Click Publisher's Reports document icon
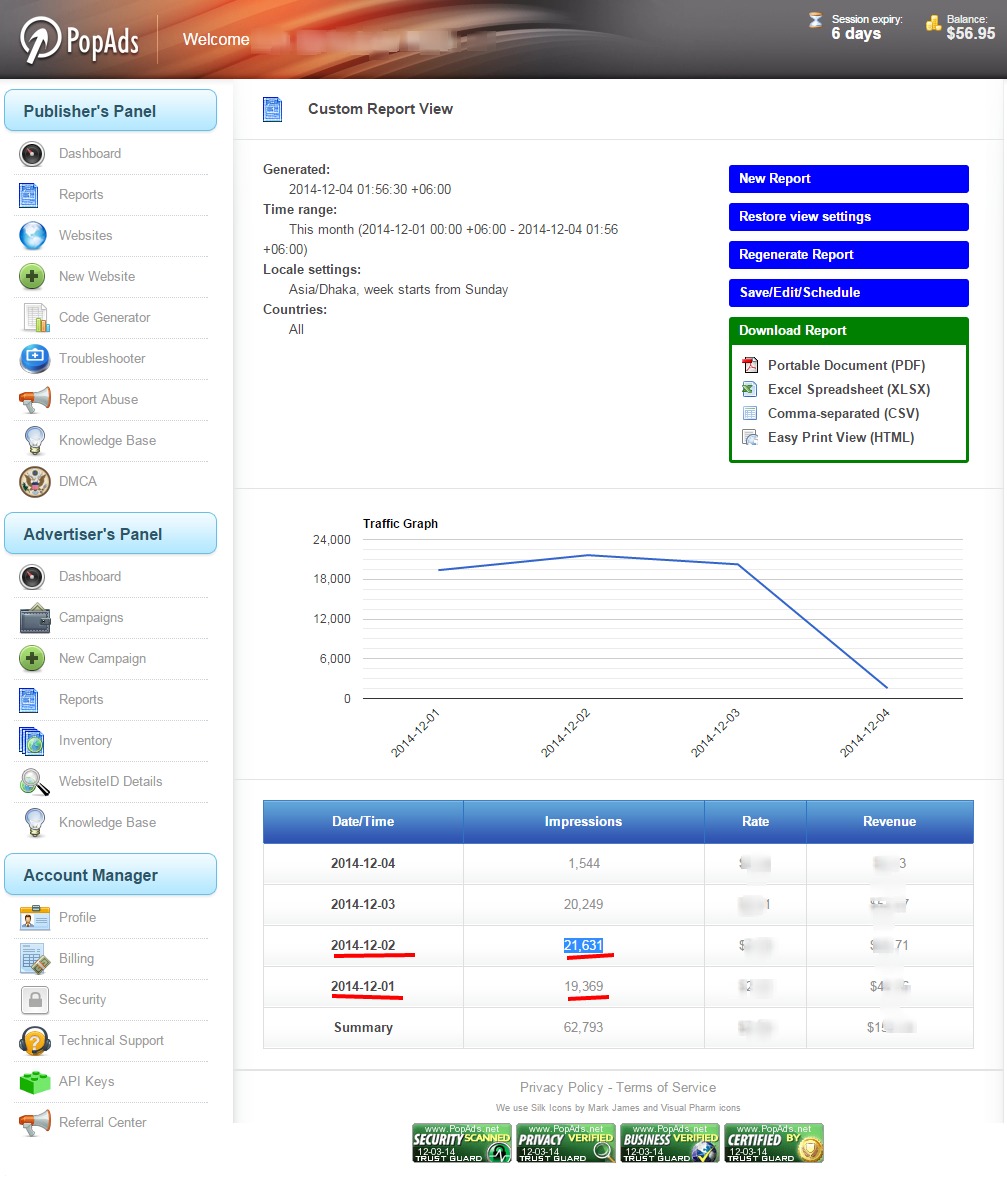 [29, 195]
